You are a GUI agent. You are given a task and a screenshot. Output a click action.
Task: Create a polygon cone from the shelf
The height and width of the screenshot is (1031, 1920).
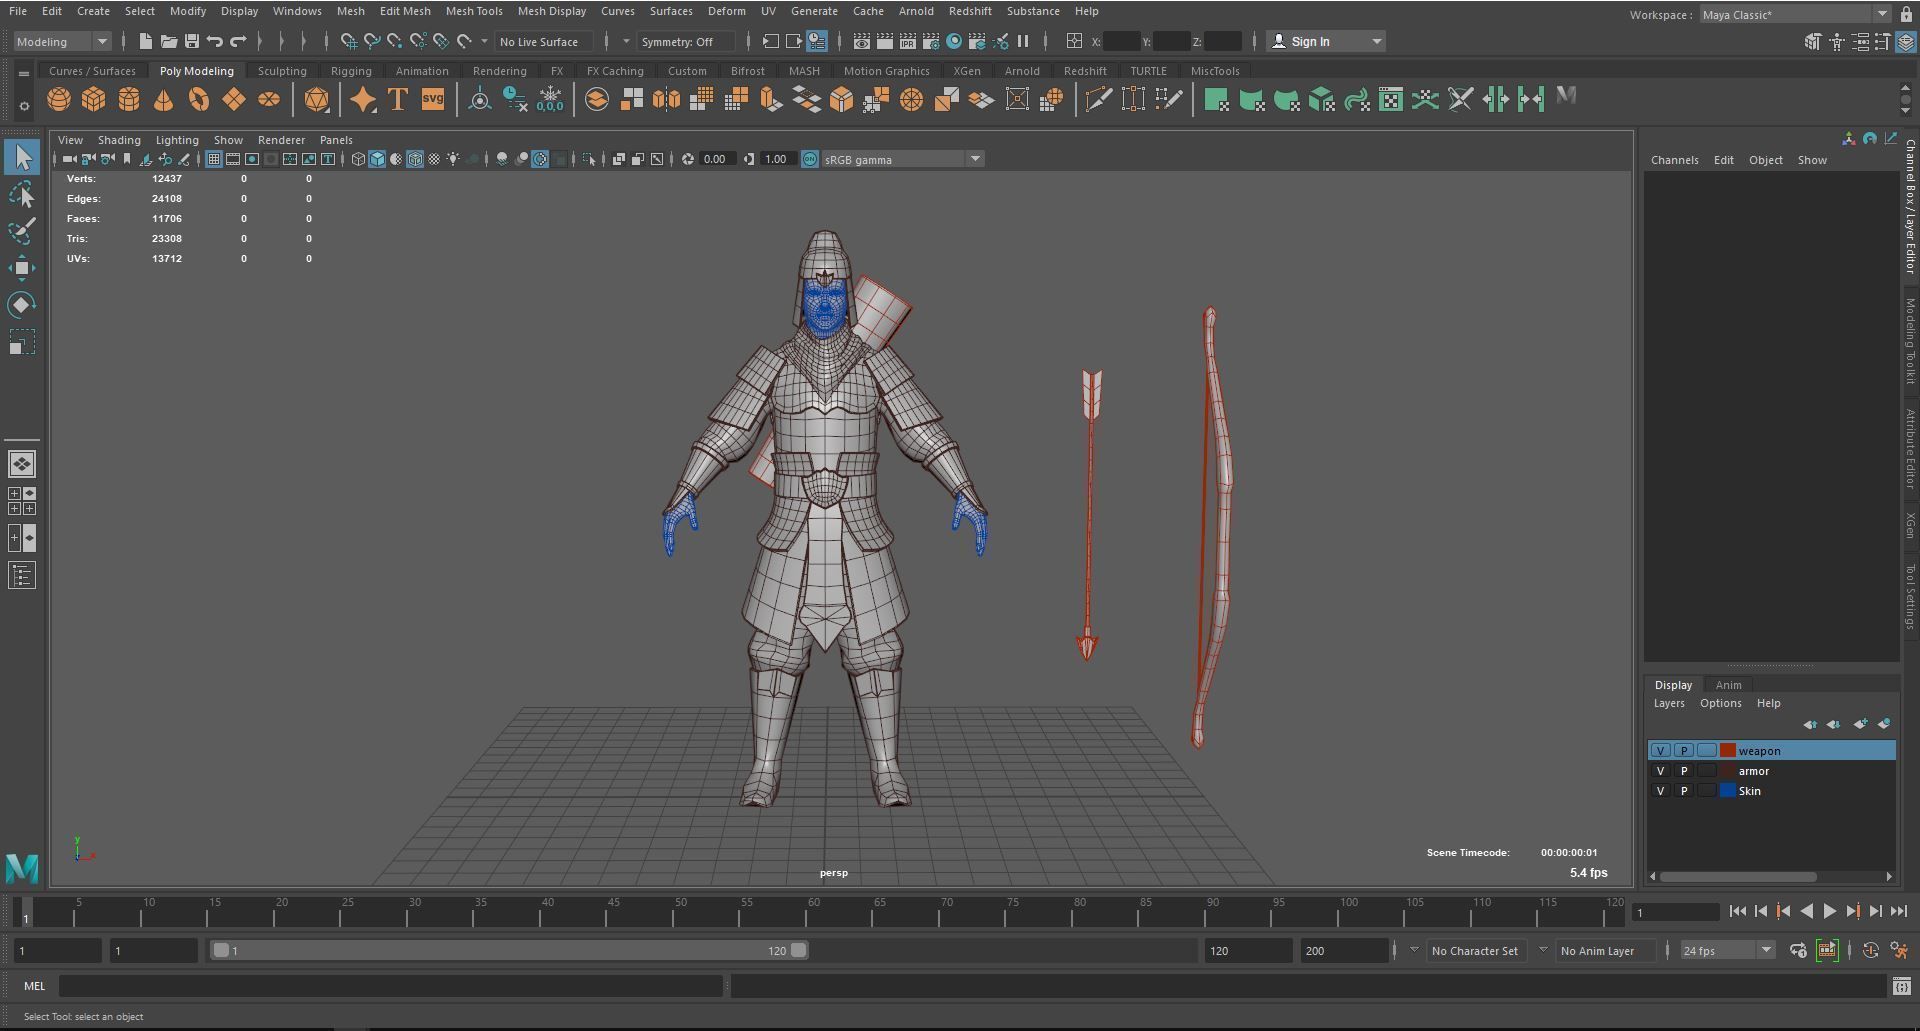tap(164, 100)
